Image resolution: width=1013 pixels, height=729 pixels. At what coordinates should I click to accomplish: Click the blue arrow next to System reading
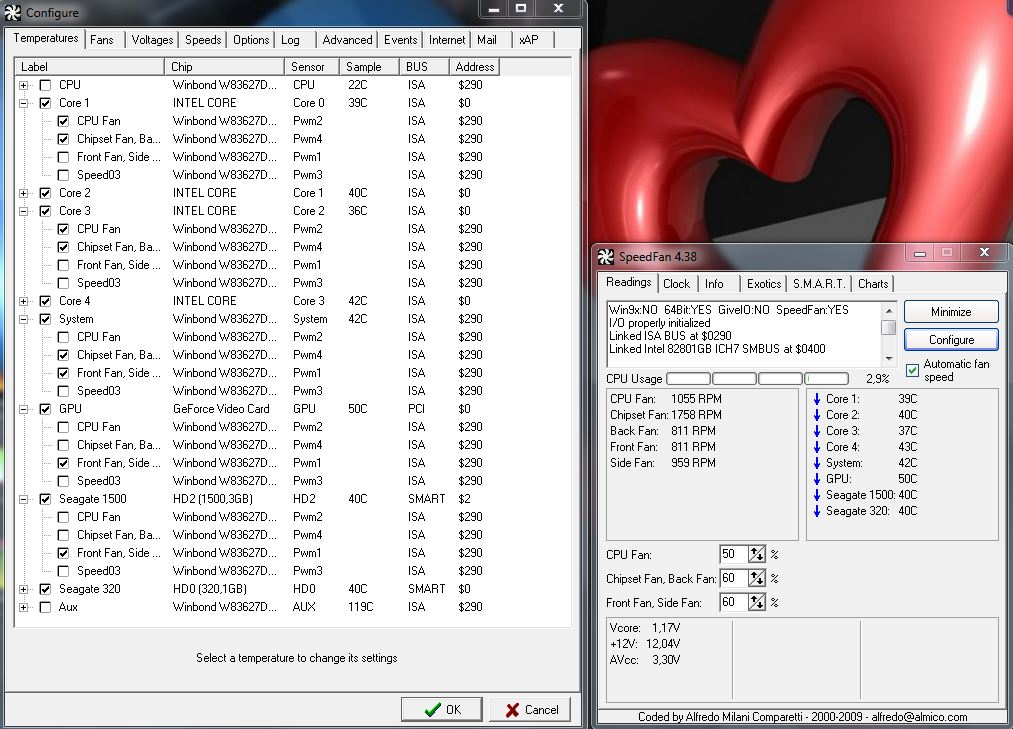816,463
